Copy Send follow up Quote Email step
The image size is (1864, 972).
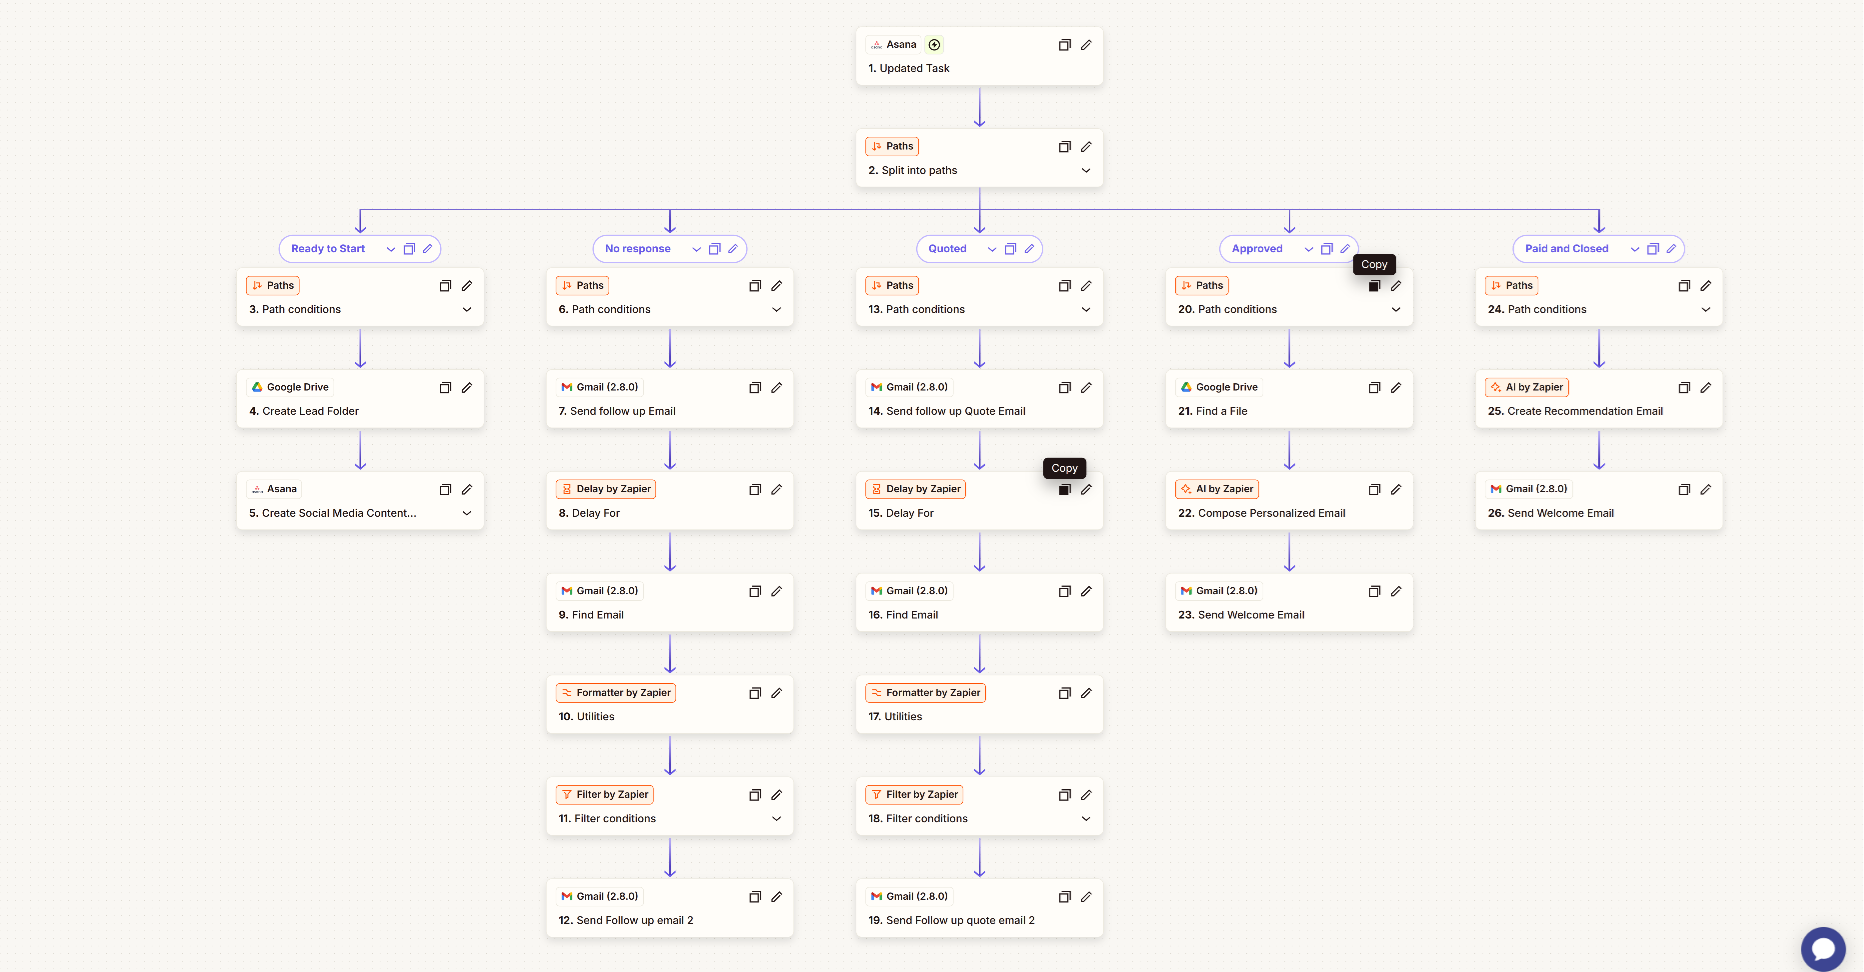[1064, 388]
